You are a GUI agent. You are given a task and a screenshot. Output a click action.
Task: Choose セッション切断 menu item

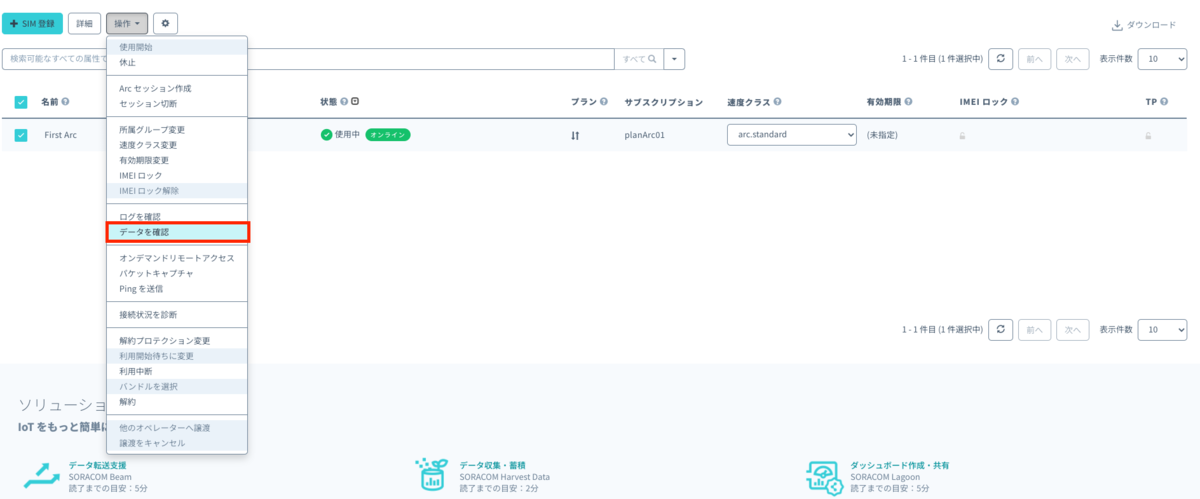(177, 103)
